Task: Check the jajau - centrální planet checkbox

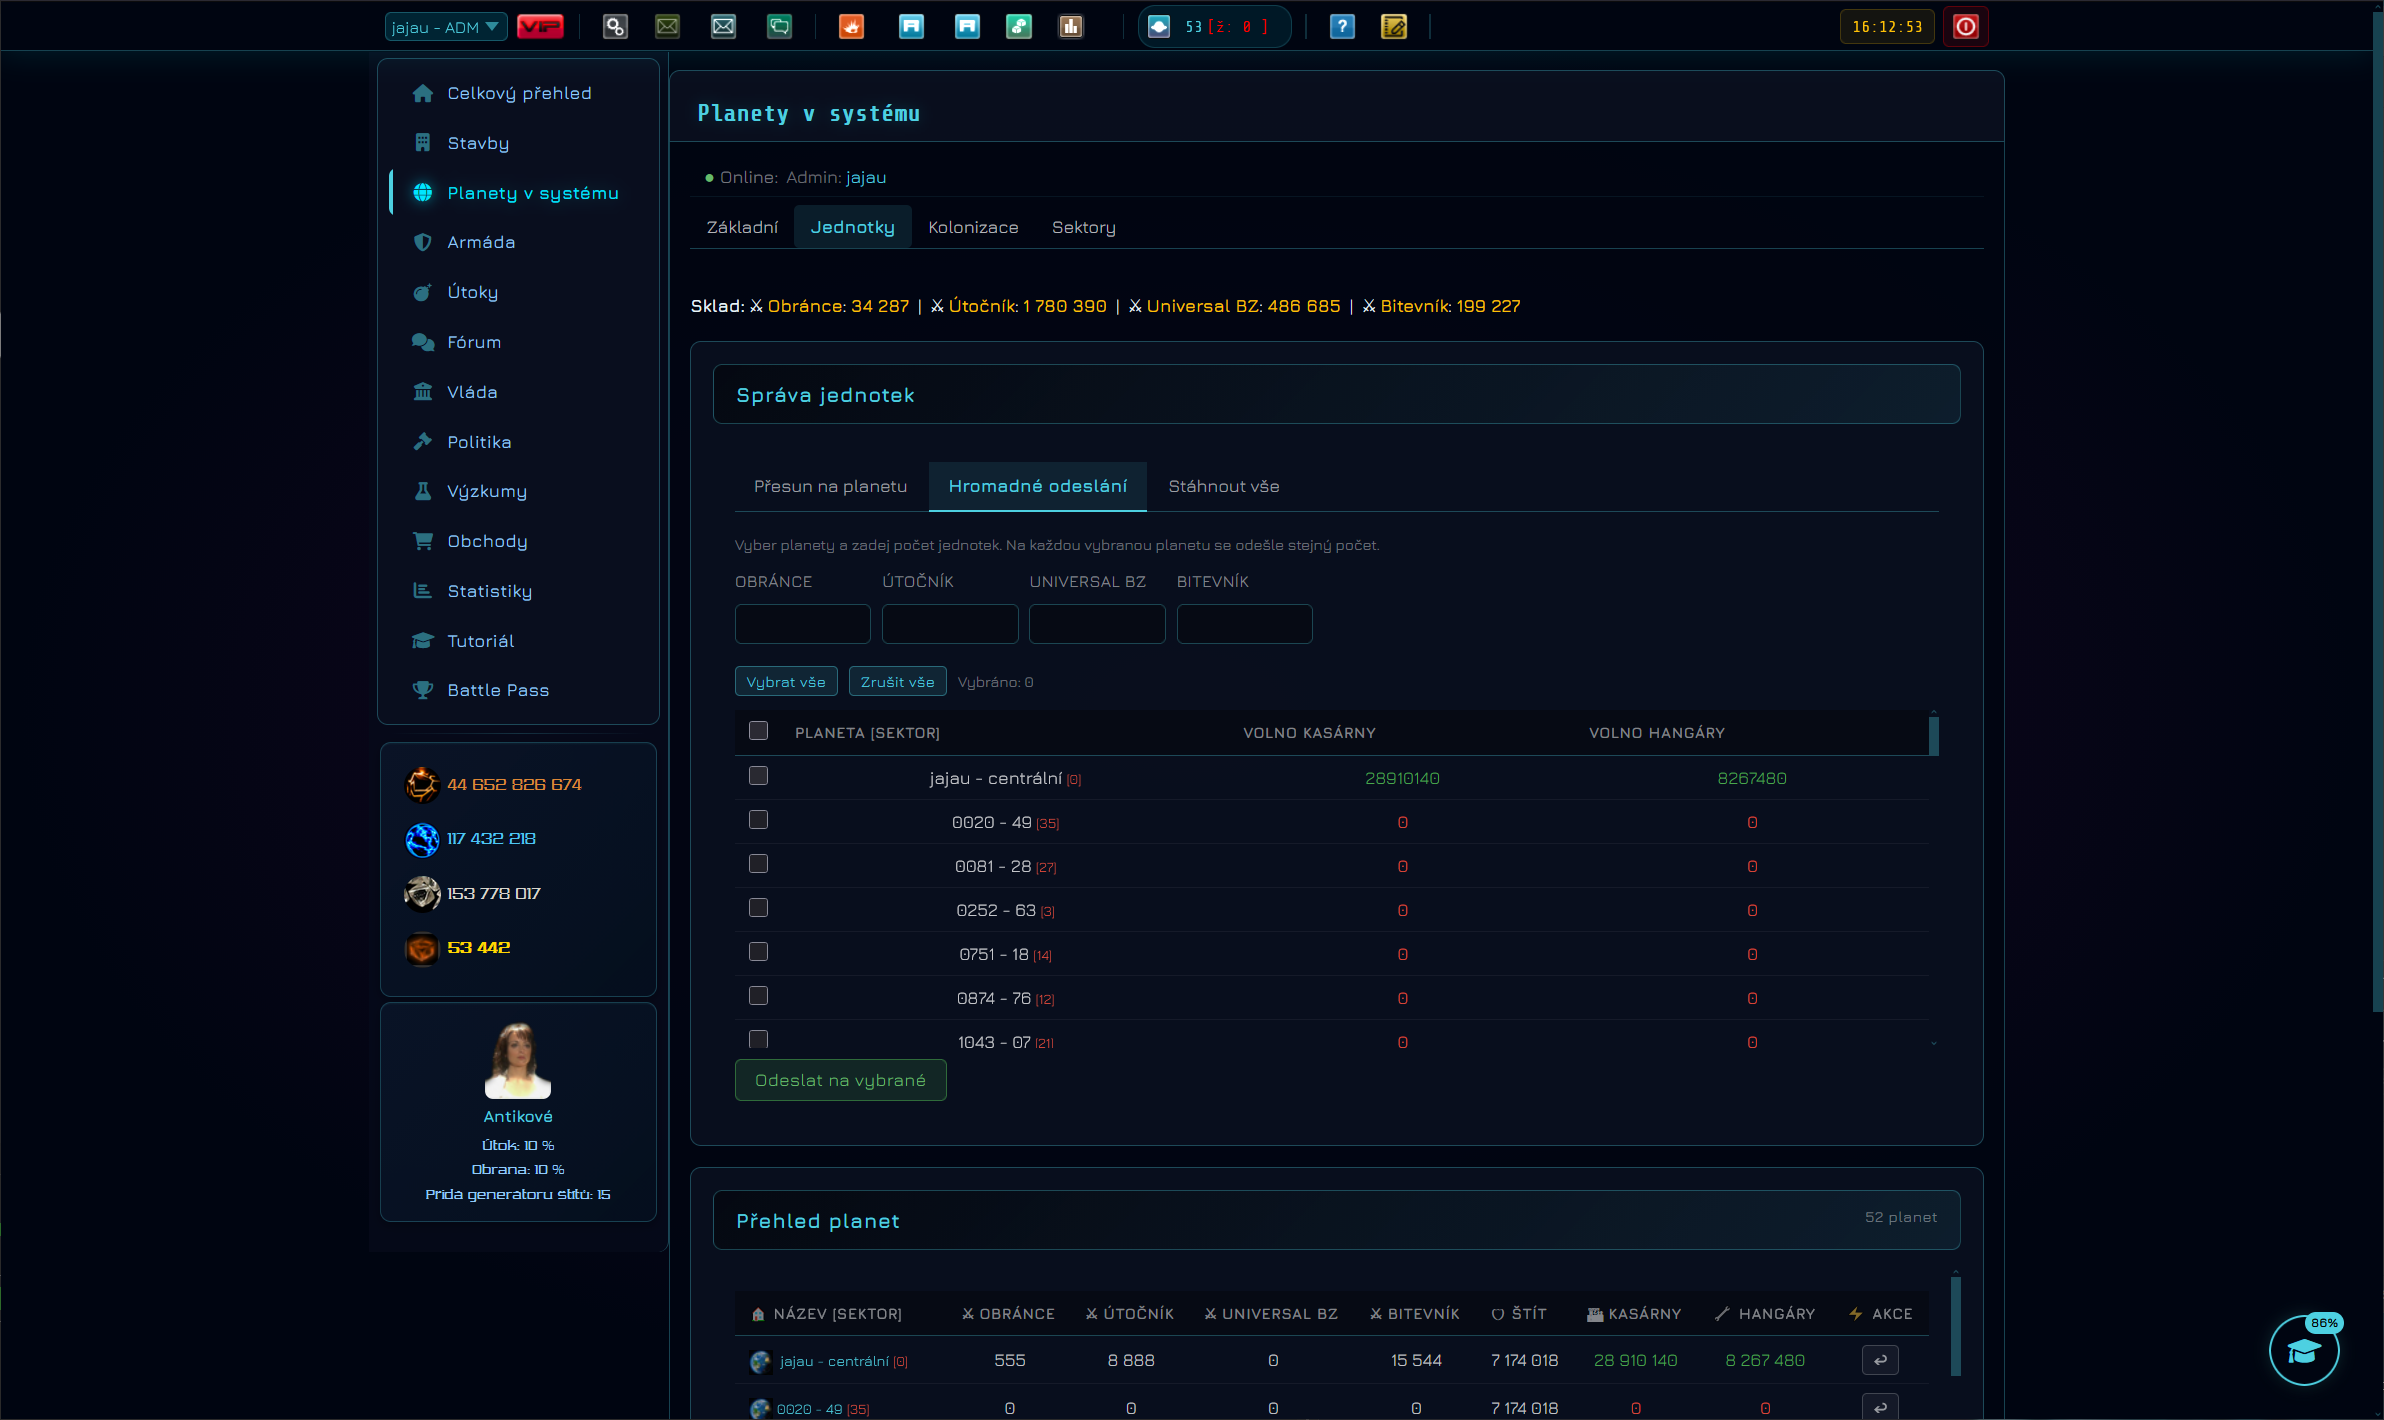Action: (758, 776)
